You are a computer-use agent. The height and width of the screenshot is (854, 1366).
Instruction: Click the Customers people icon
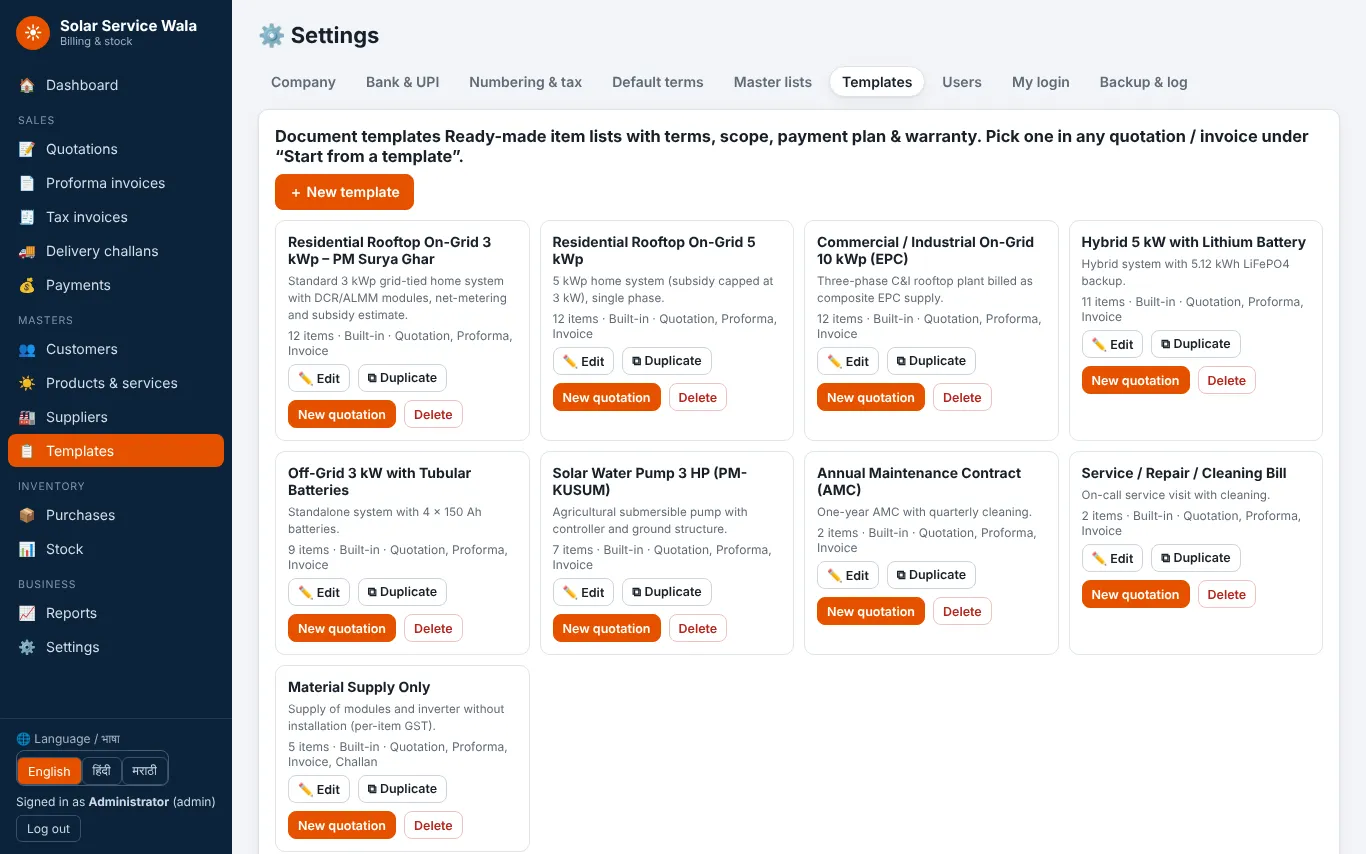coord(27,349)
